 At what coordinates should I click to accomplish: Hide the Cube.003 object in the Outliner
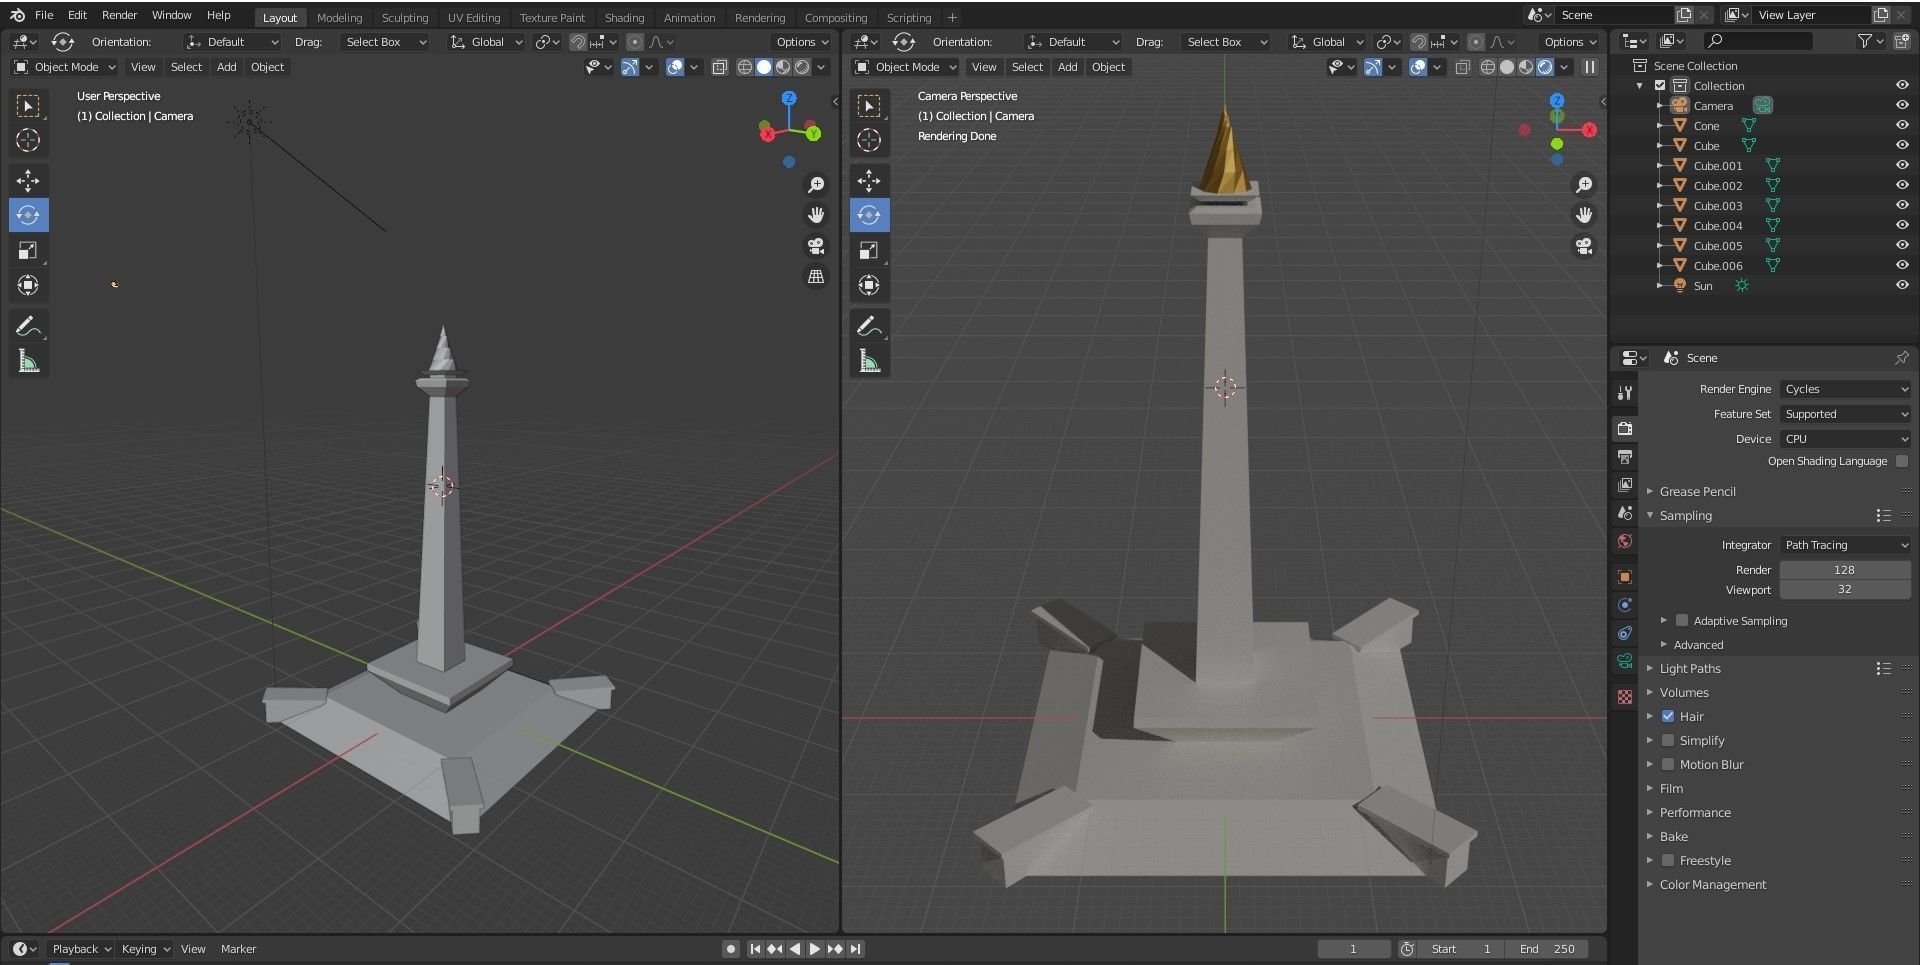[x=1902, y=205]
